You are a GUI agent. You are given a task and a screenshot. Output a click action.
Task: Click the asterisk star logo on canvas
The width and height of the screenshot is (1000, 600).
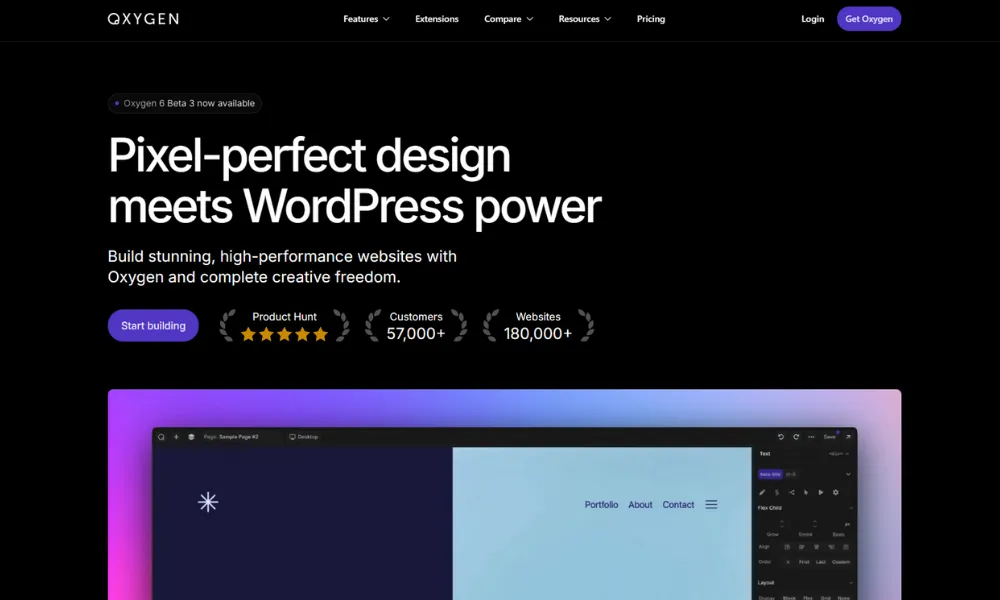[208, 502]
